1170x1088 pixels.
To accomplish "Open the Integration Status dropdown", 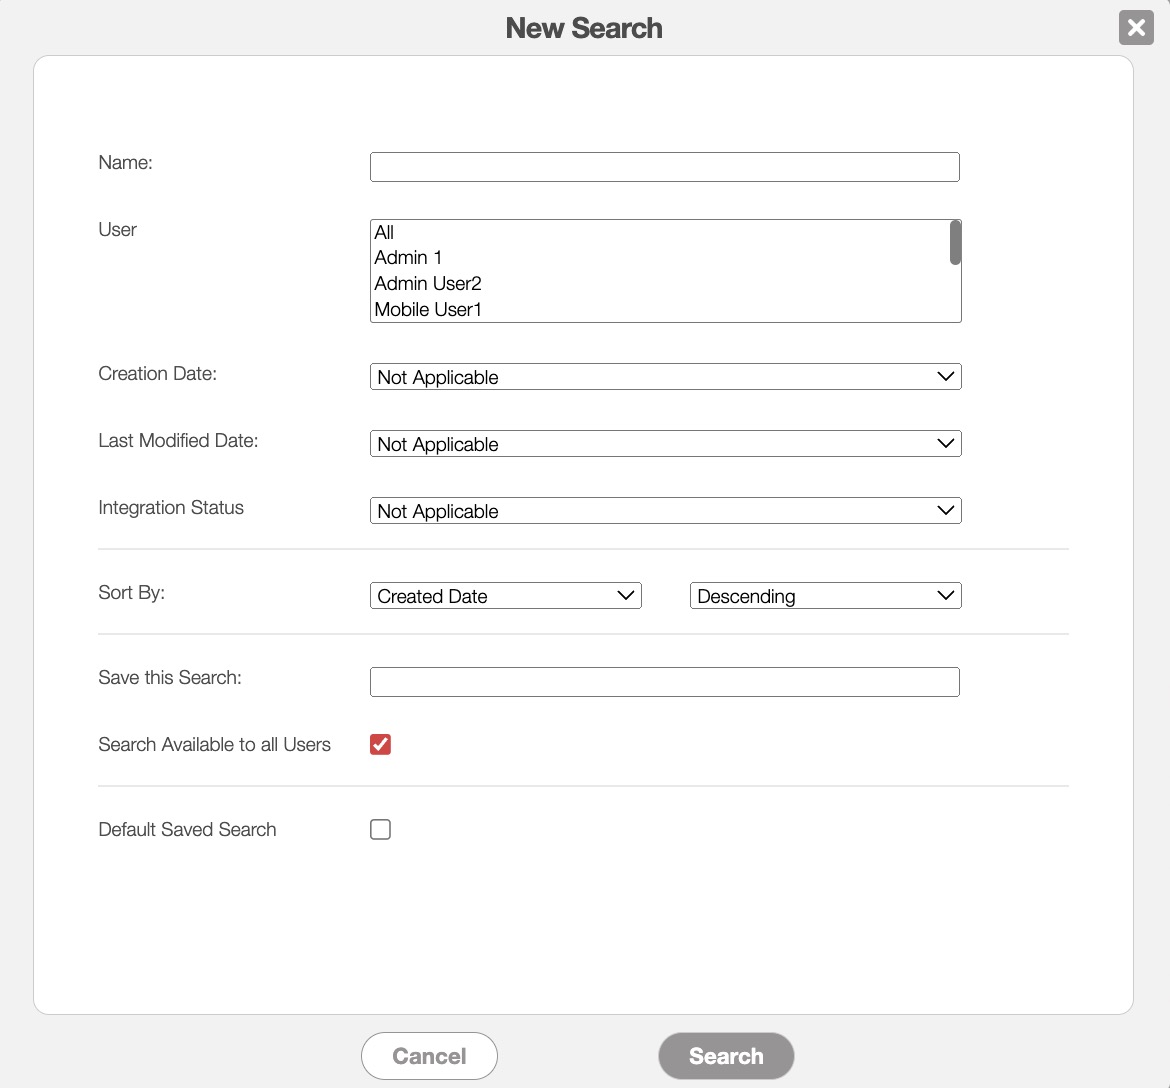I will click(x=664, y=511).
